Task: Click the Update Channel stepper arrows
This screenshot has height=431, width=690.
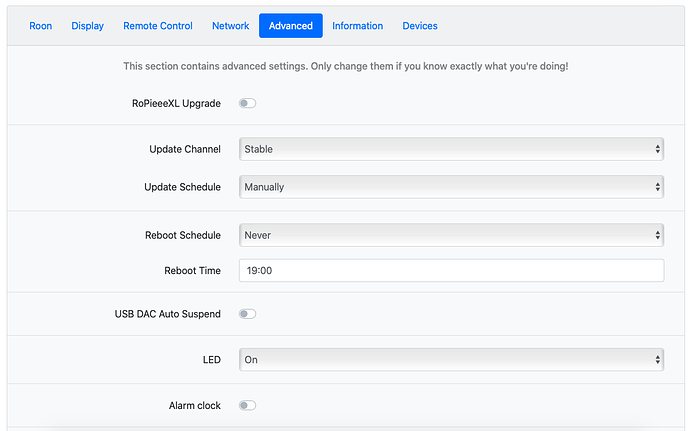Action: coord(657,149)
